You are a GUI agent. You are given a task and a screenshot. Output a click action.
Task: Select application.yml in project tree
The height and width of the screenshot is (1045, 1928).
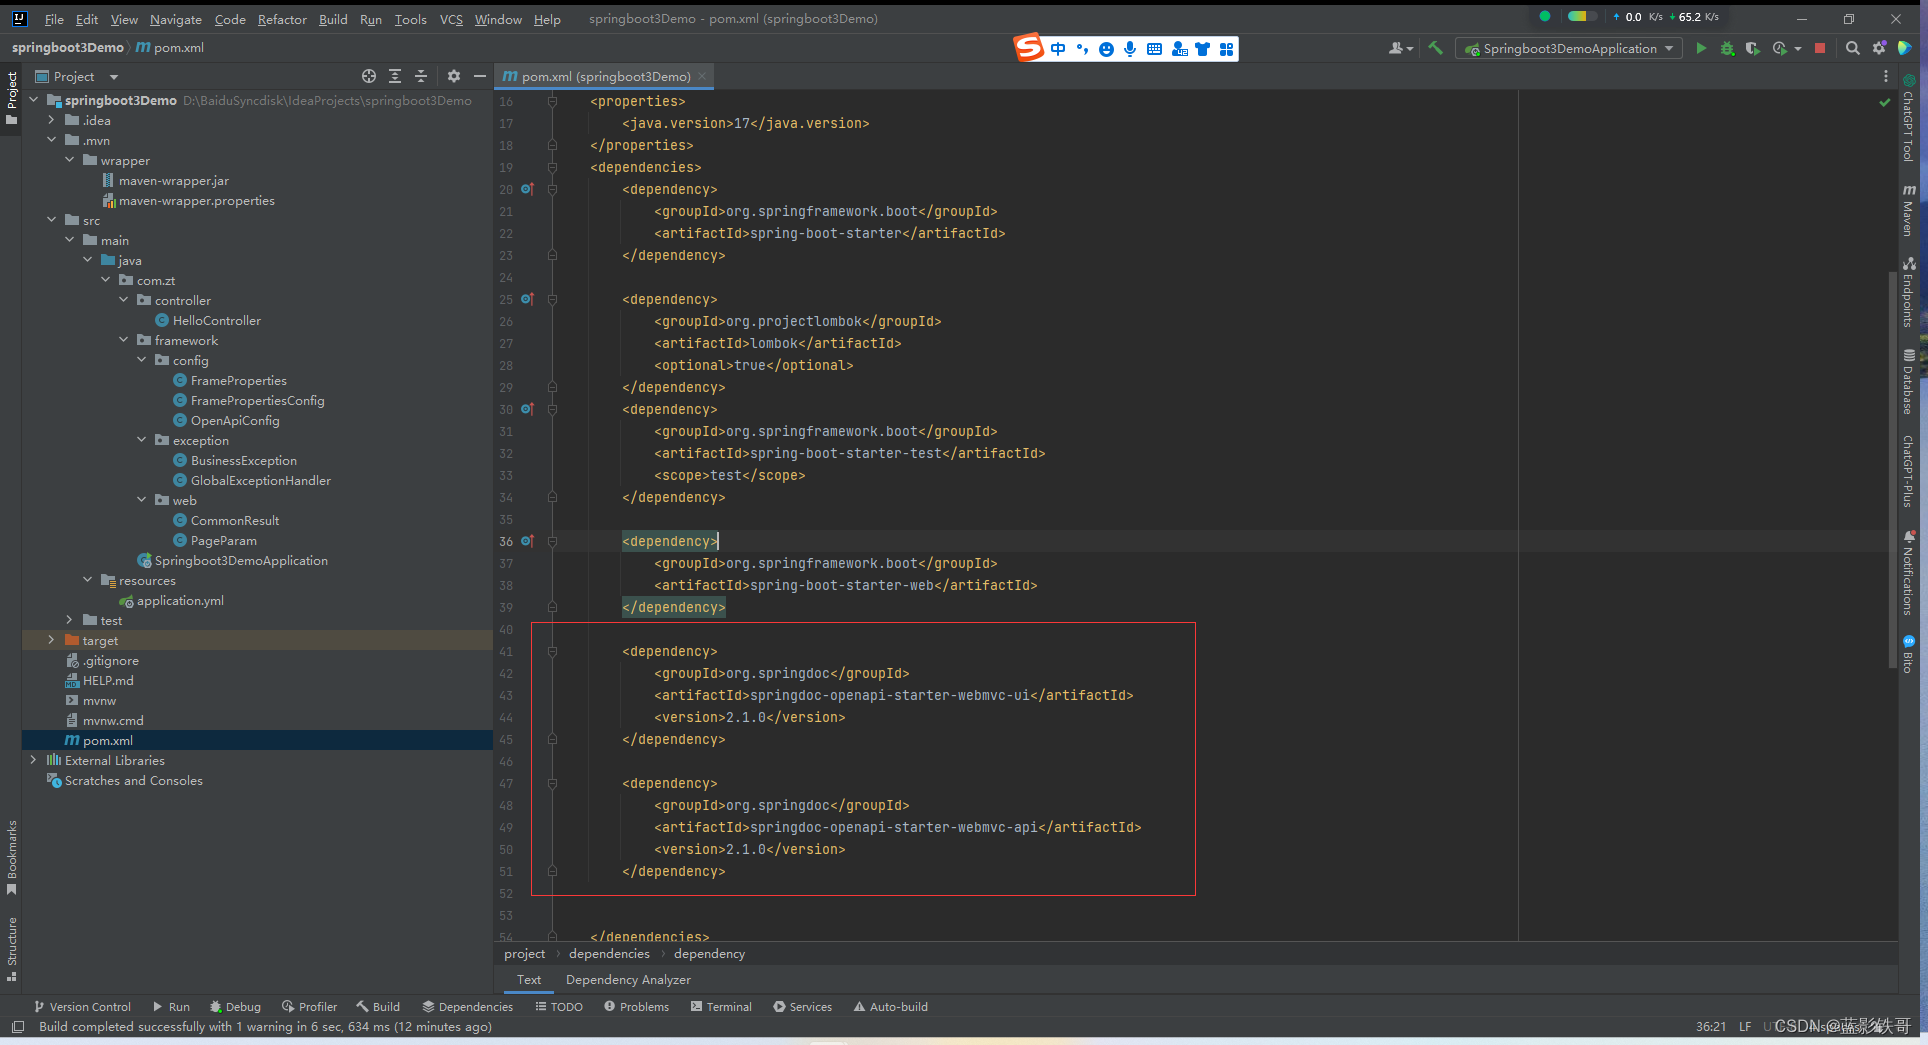pos(180,600)
